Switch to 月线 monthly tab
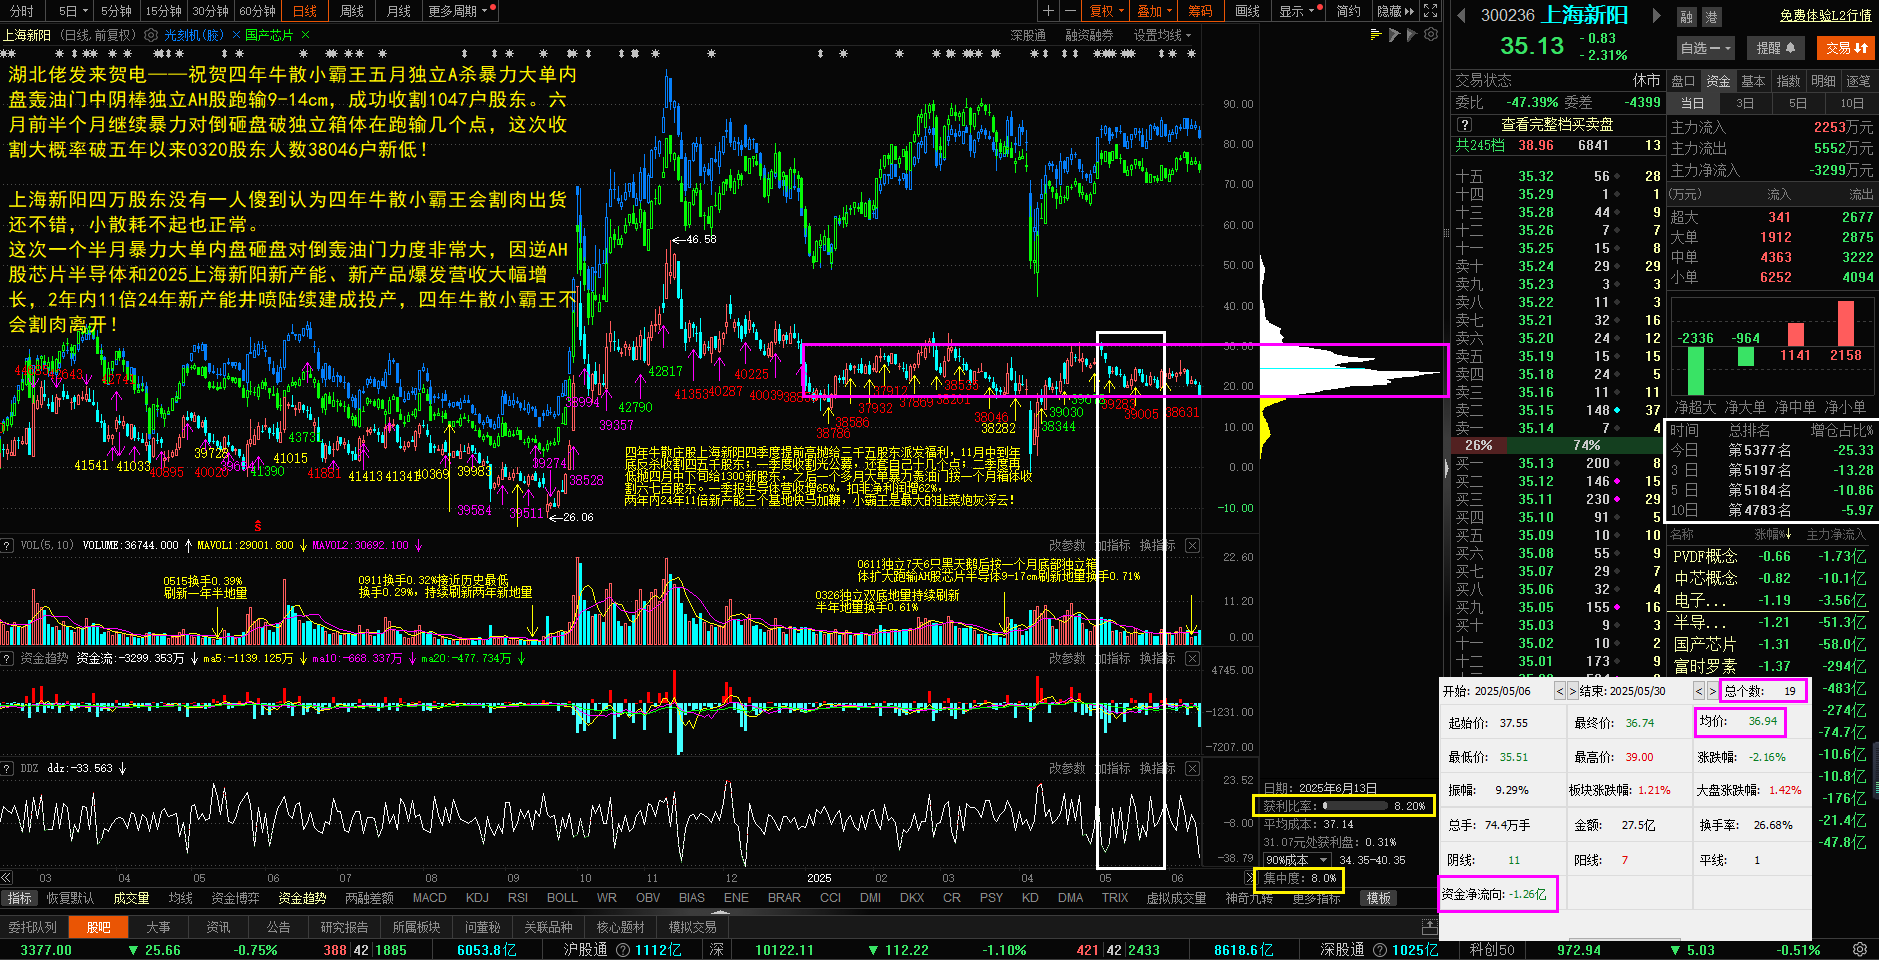Image resolution: width=1879 pixels, height=960 pixels. [399, 11]
